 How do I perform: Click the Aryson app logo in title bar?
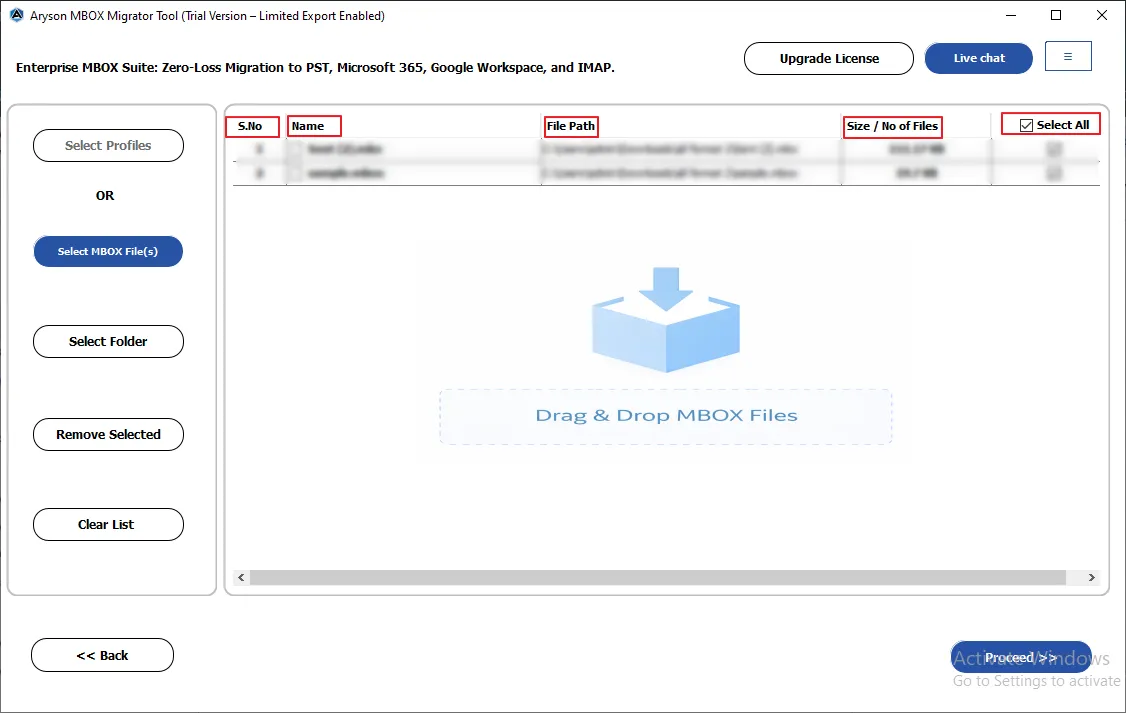[17, 15]
